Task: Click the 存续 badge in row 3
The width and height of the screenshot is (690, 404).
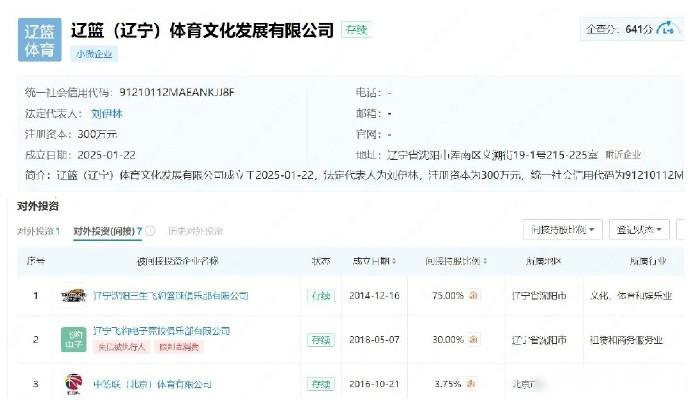Action: [x=321, y=384]
